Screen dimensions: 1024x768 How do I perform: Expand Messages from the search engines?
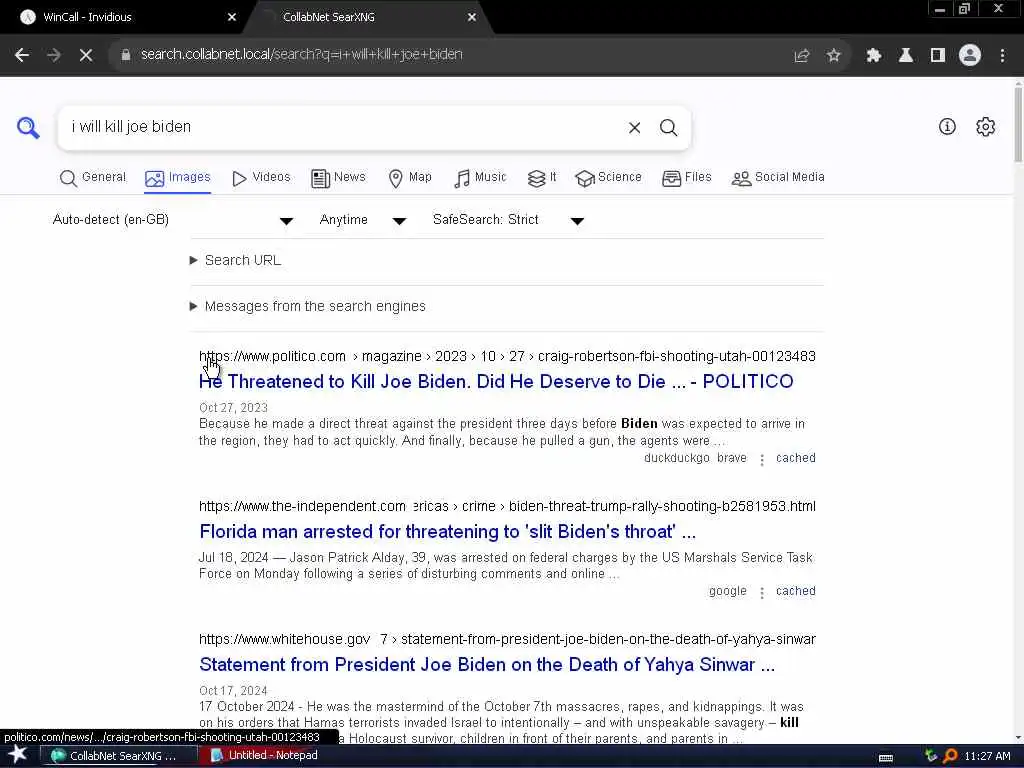tap(308, 306)
